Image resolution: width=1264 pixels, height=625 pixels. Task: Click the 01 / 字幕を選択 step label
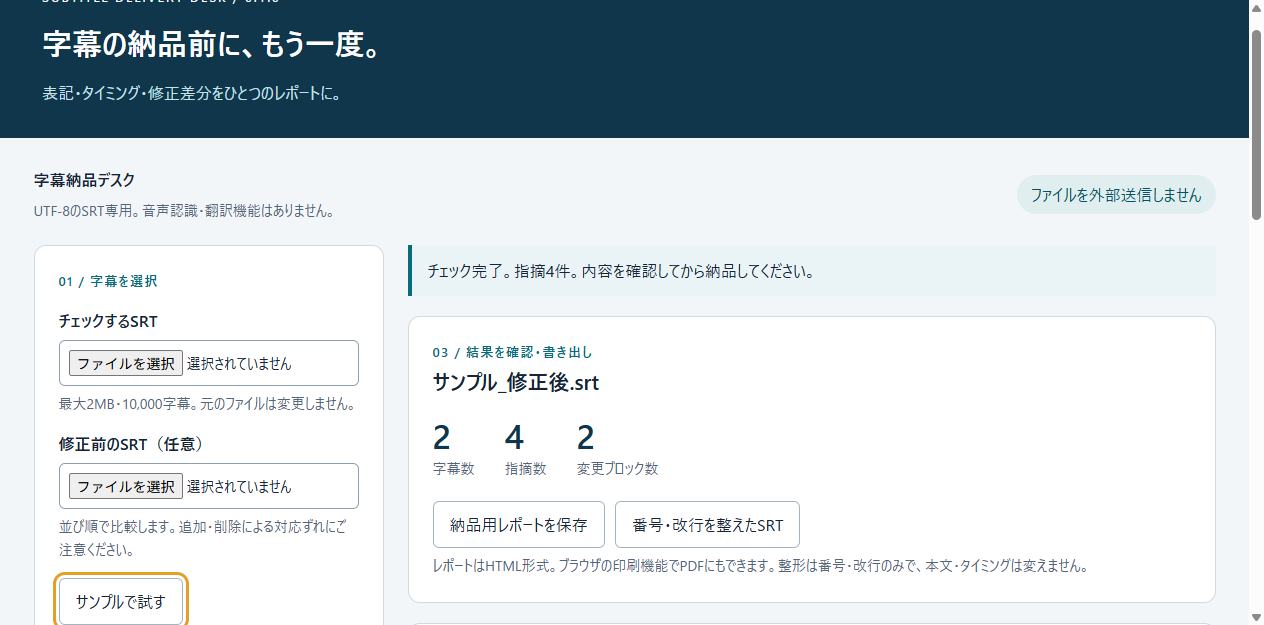[108, 281]
